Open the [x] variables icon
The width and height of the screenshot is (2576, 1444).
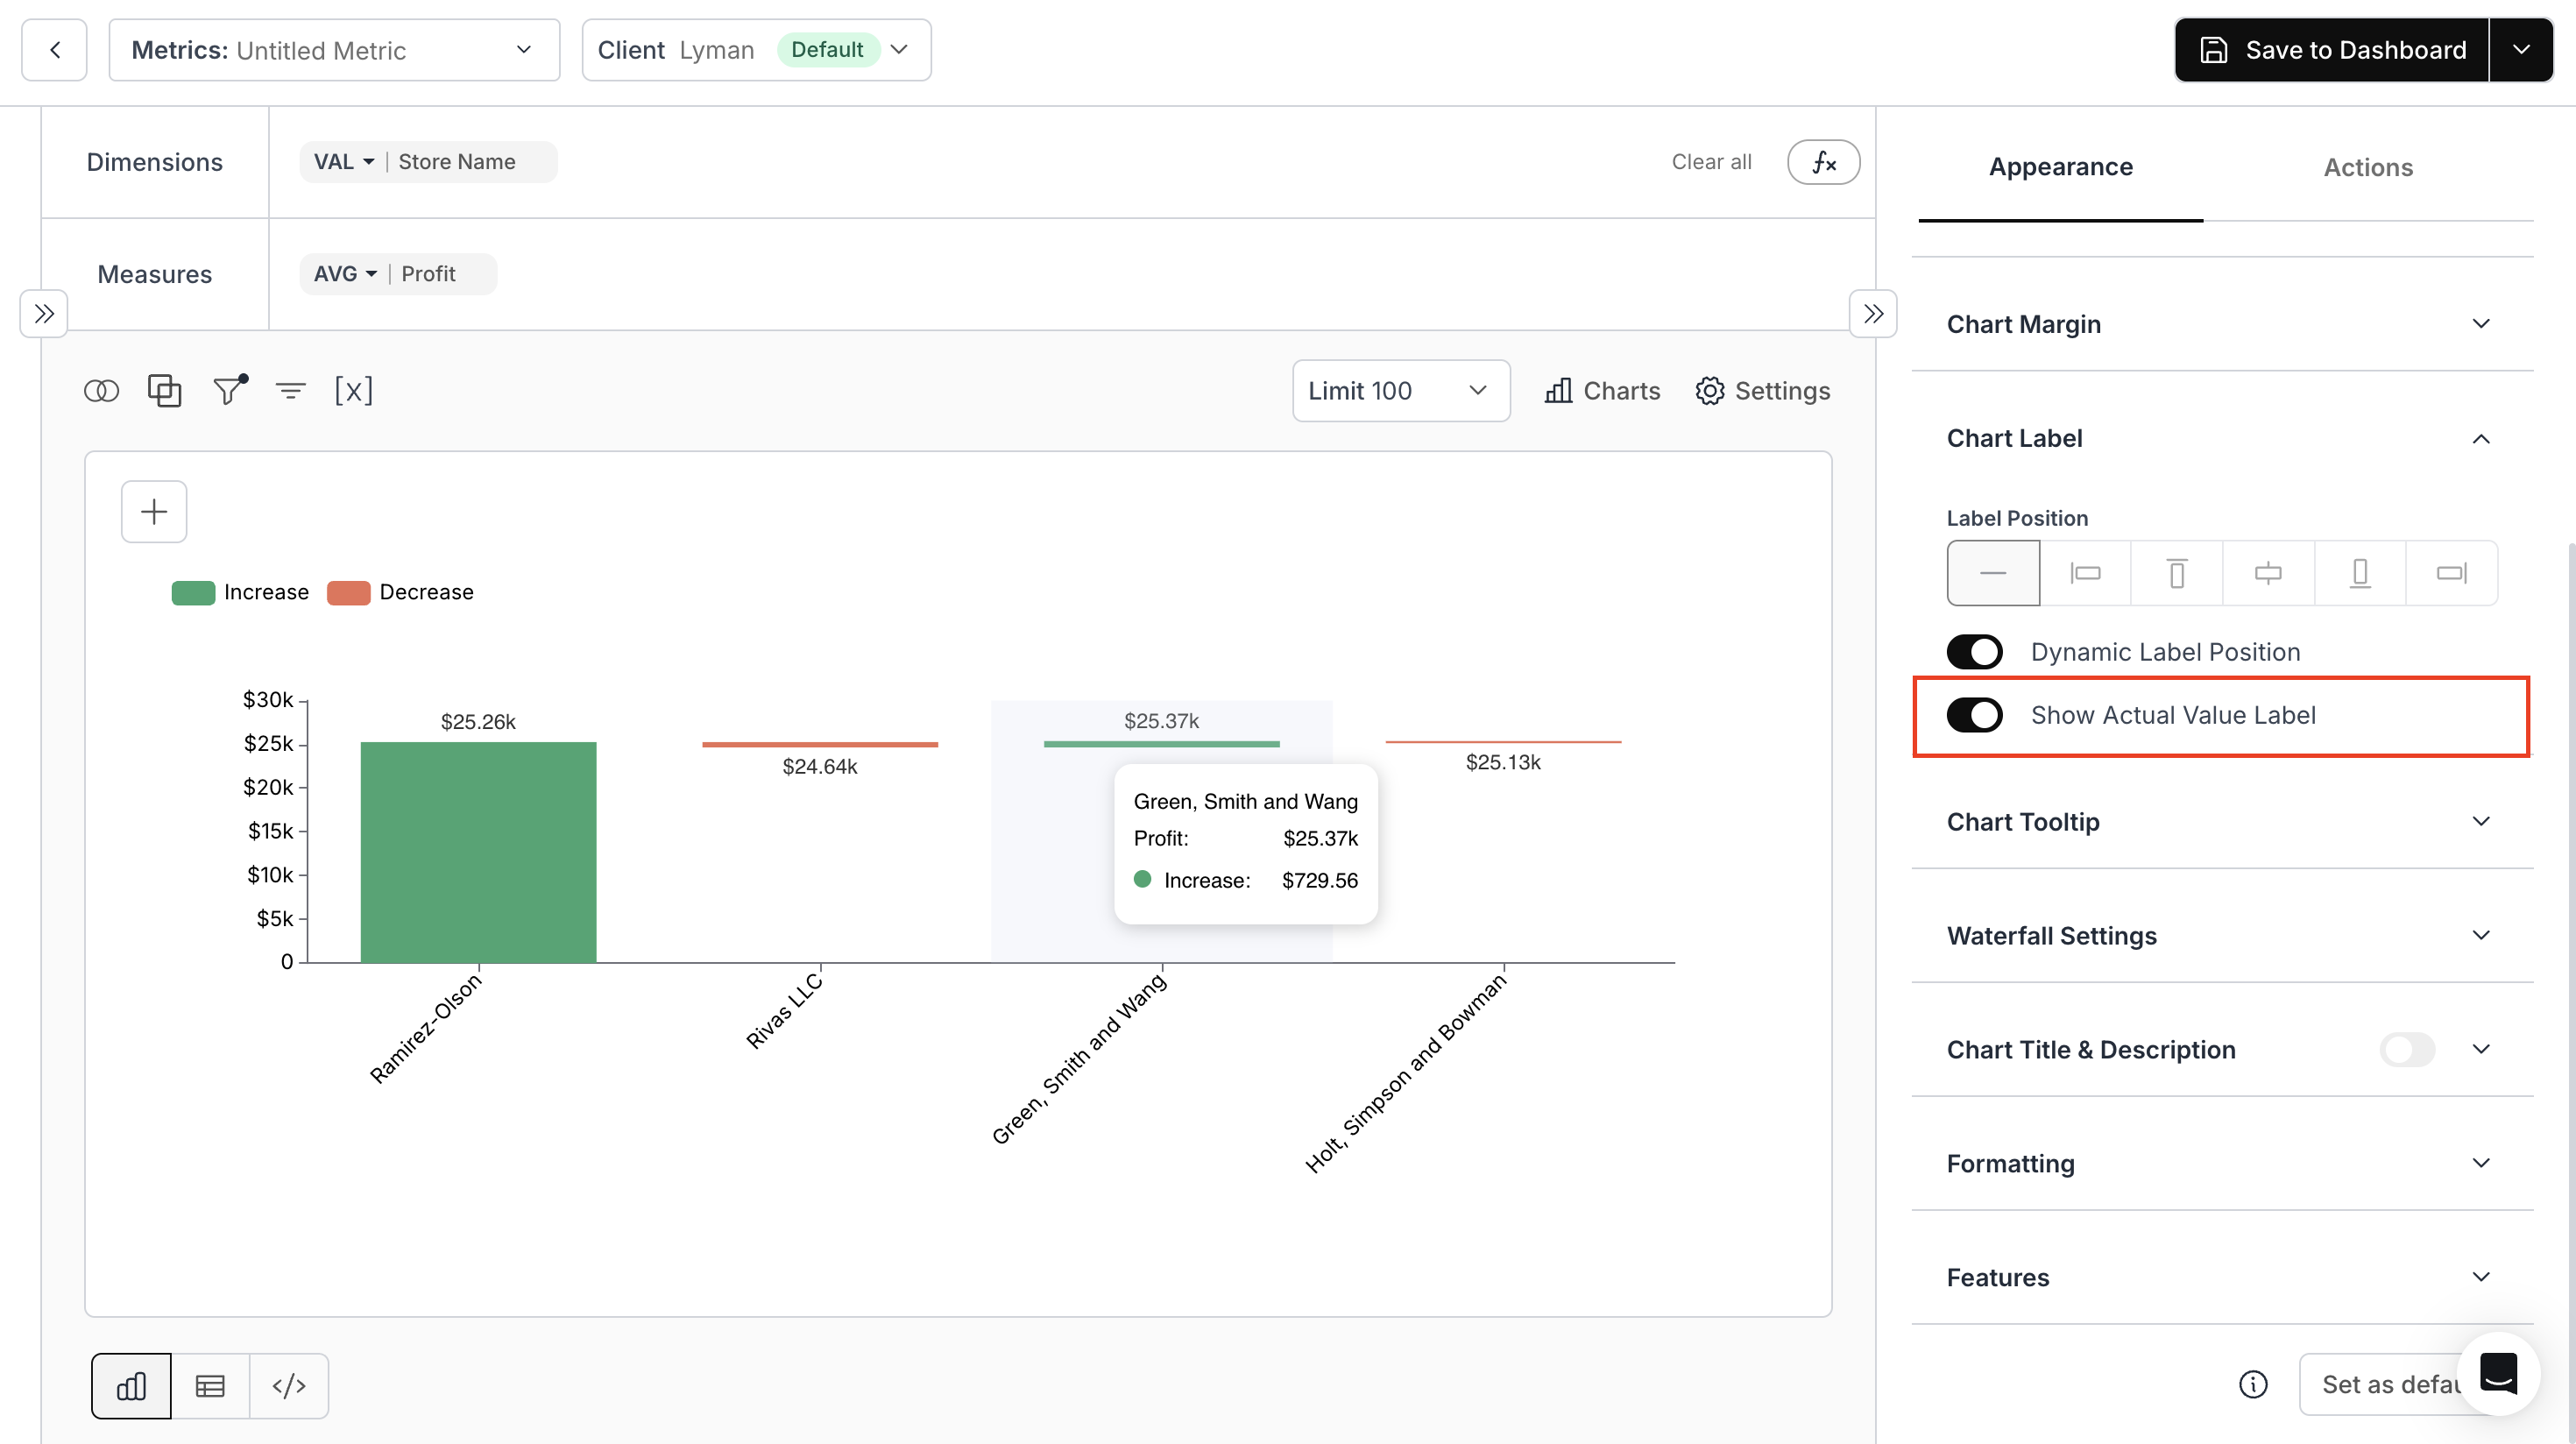click(353, 390)
